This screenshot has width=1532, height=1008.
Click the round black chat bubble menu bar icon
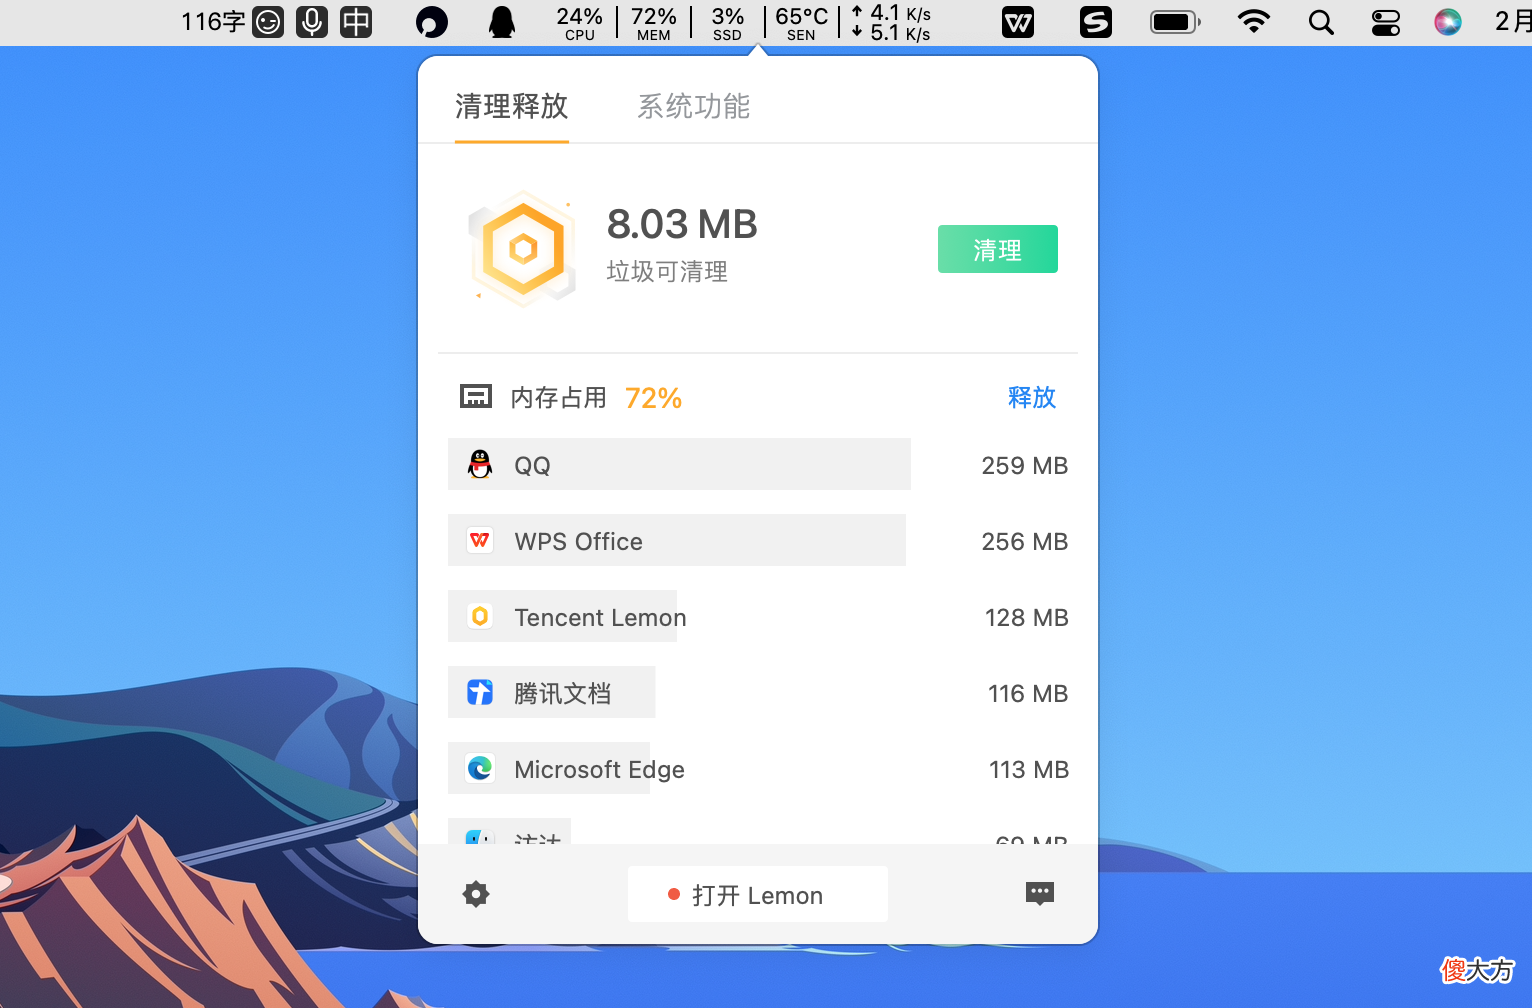coord(432,22)
